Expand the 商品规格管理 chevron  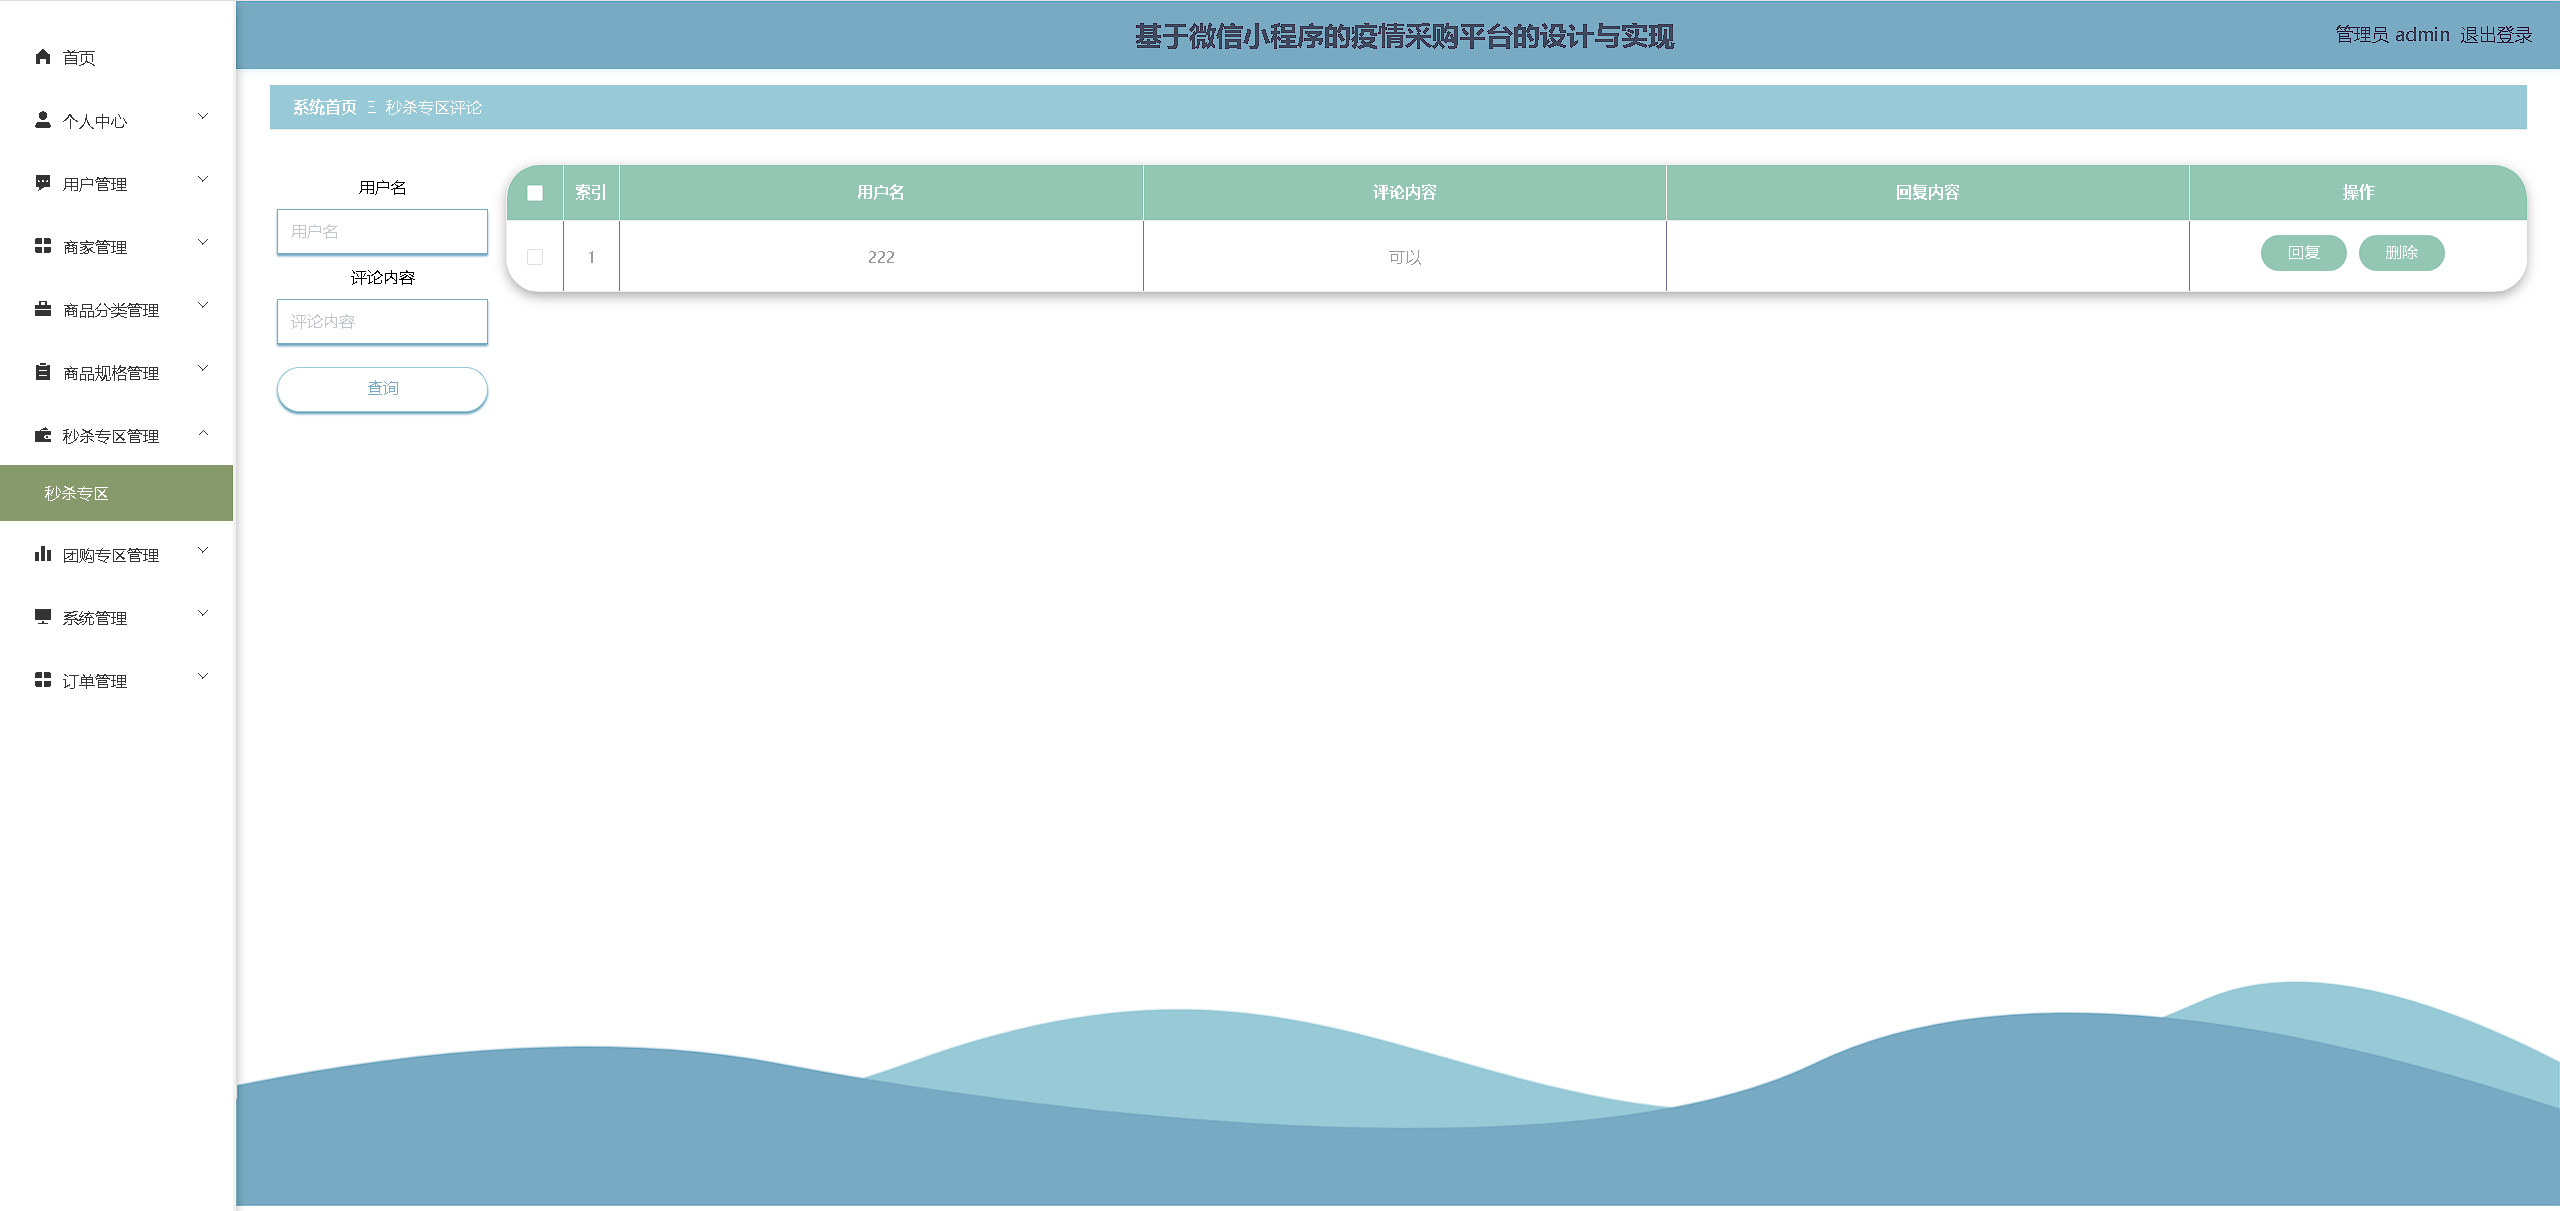click(x=203, y=369)
